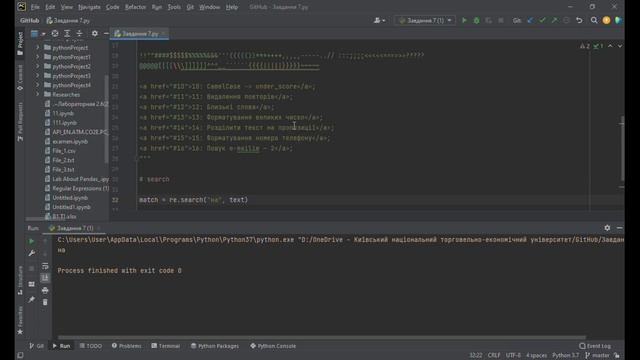640x360 pixels.
Task: Show Git history clock icon
Action: coord(566,20)
